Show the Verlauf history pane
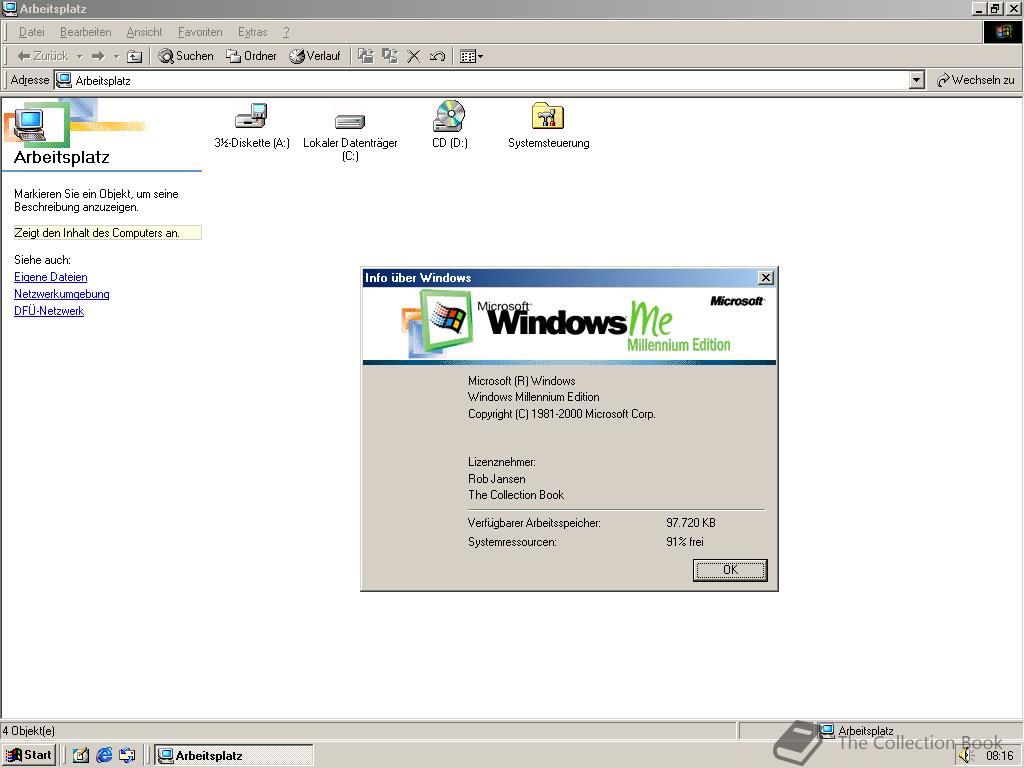This screenshot has width=1024, height=768. (x=315, y=56)
